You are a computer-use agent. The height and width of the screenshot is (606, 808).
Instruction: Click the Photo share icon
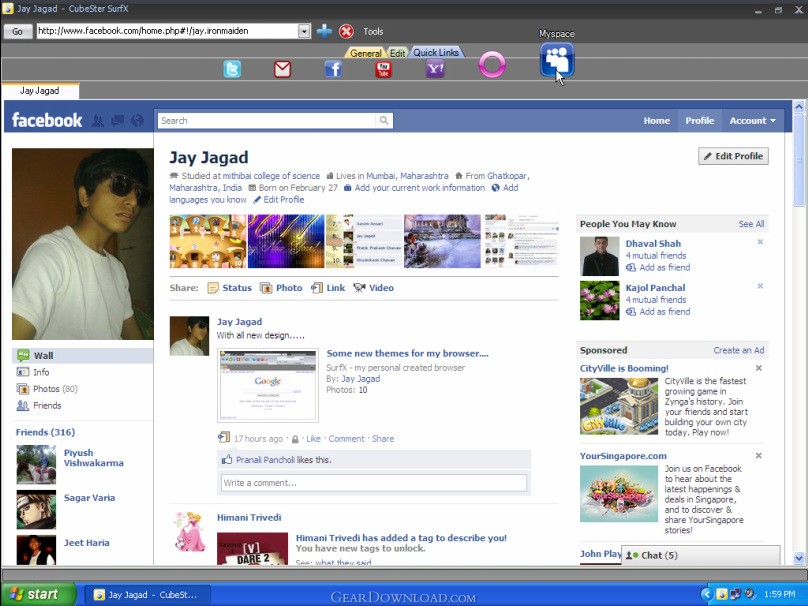[266, 288]
